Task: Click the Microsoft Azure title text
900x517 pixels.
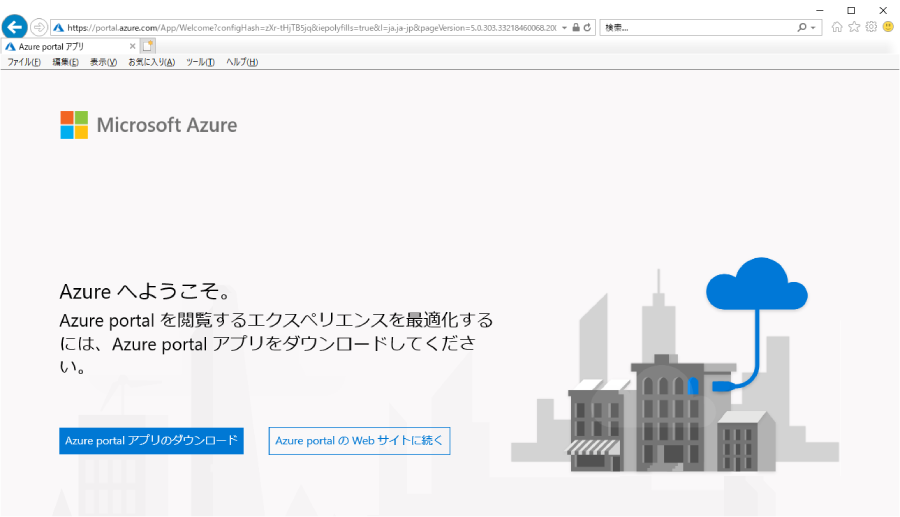Action: tap(167, 125)
